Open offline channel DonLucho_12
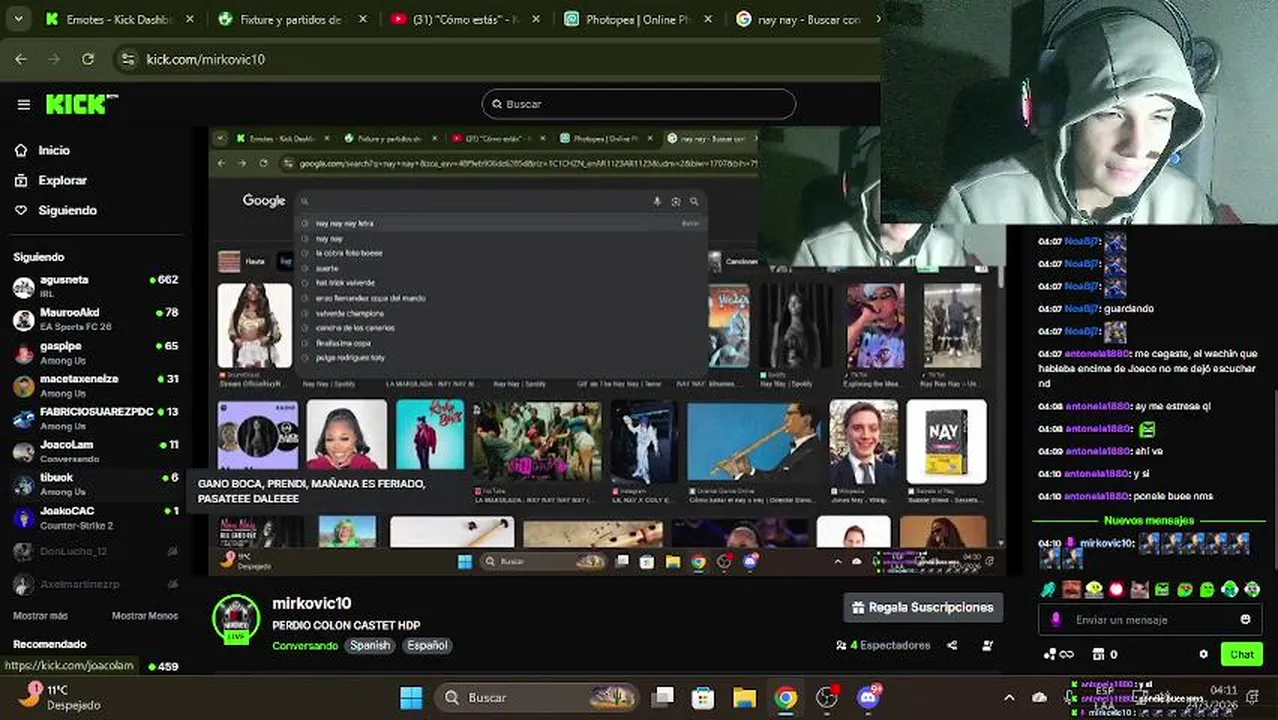The image size is (1278, 720). coord(95,551)
